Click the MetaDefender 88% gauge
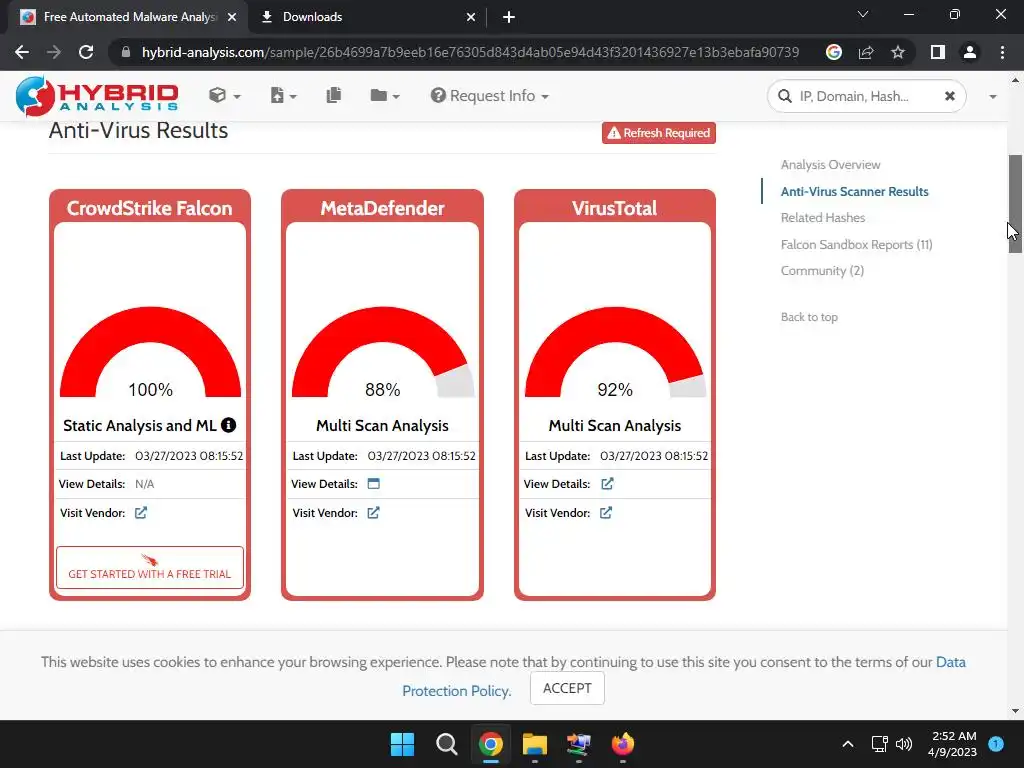This screenshot has height=768, width=1024. (x=383, y=353)
